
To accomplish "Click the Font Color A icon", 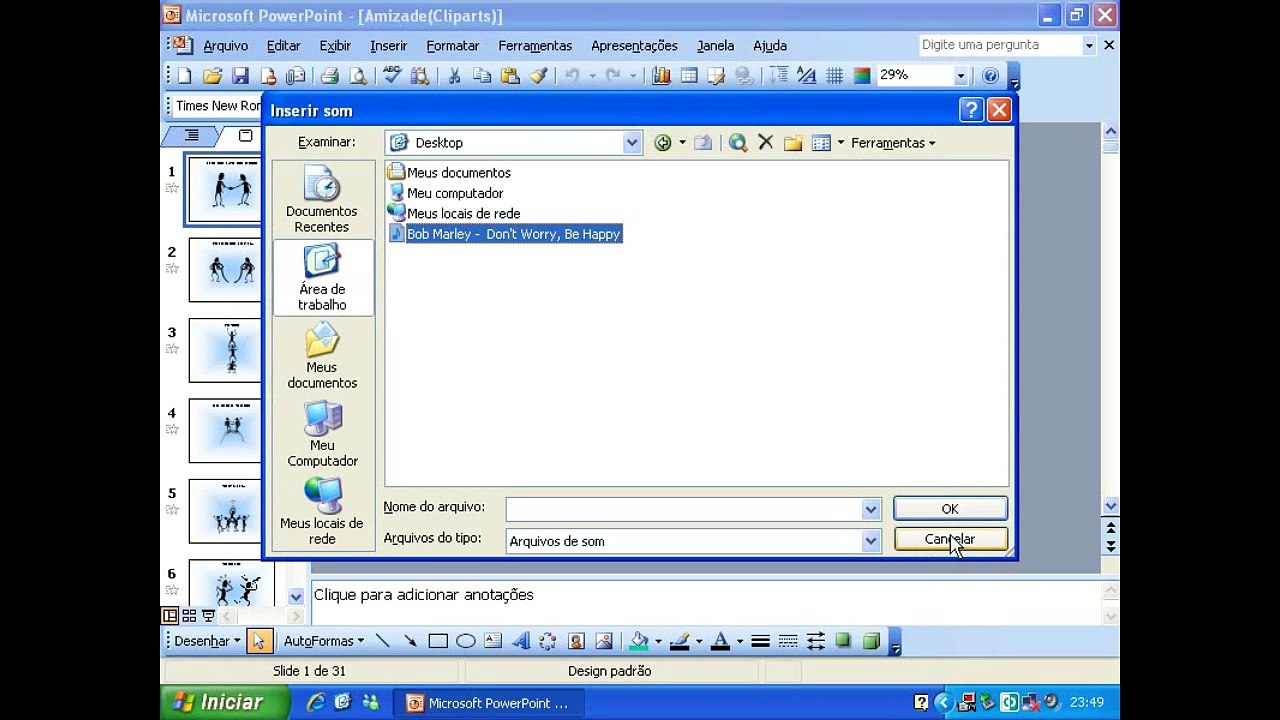I will (720, 641).
